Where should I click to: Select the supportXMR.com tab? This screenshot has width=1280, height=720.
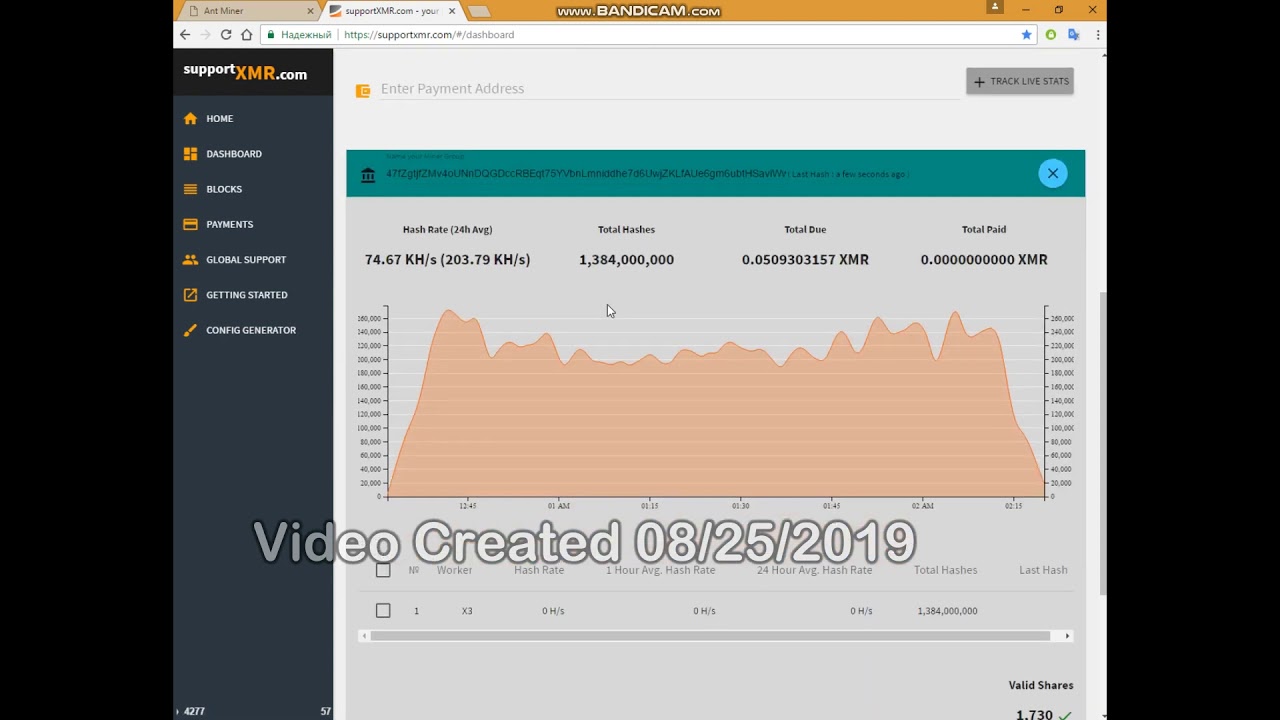pyautogui.click(x=391, y=11)
